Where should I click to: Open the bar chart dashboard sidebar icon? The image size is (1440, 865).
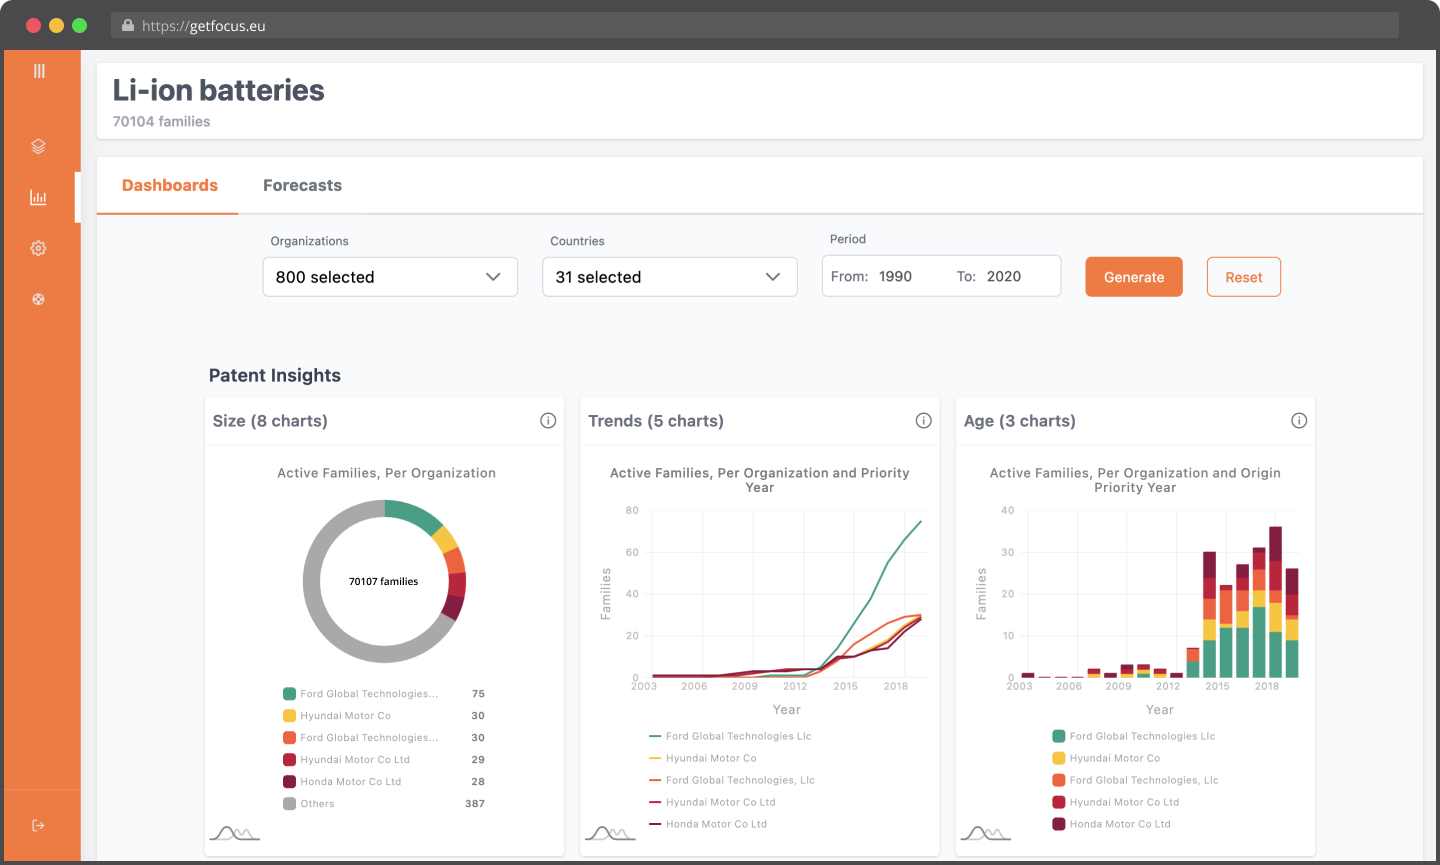click(38, 197)
